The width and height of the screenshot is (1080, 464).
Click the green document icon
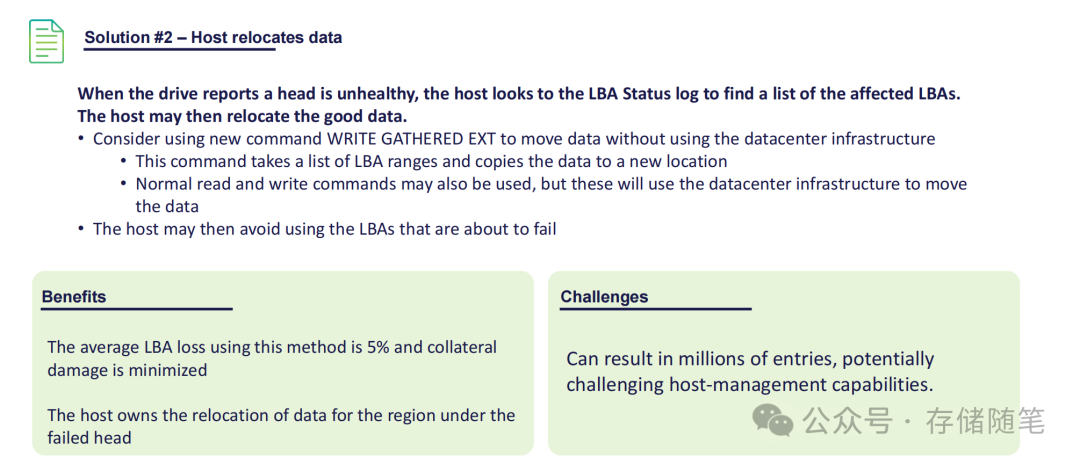pyautogui.click(x=46, y=40)
